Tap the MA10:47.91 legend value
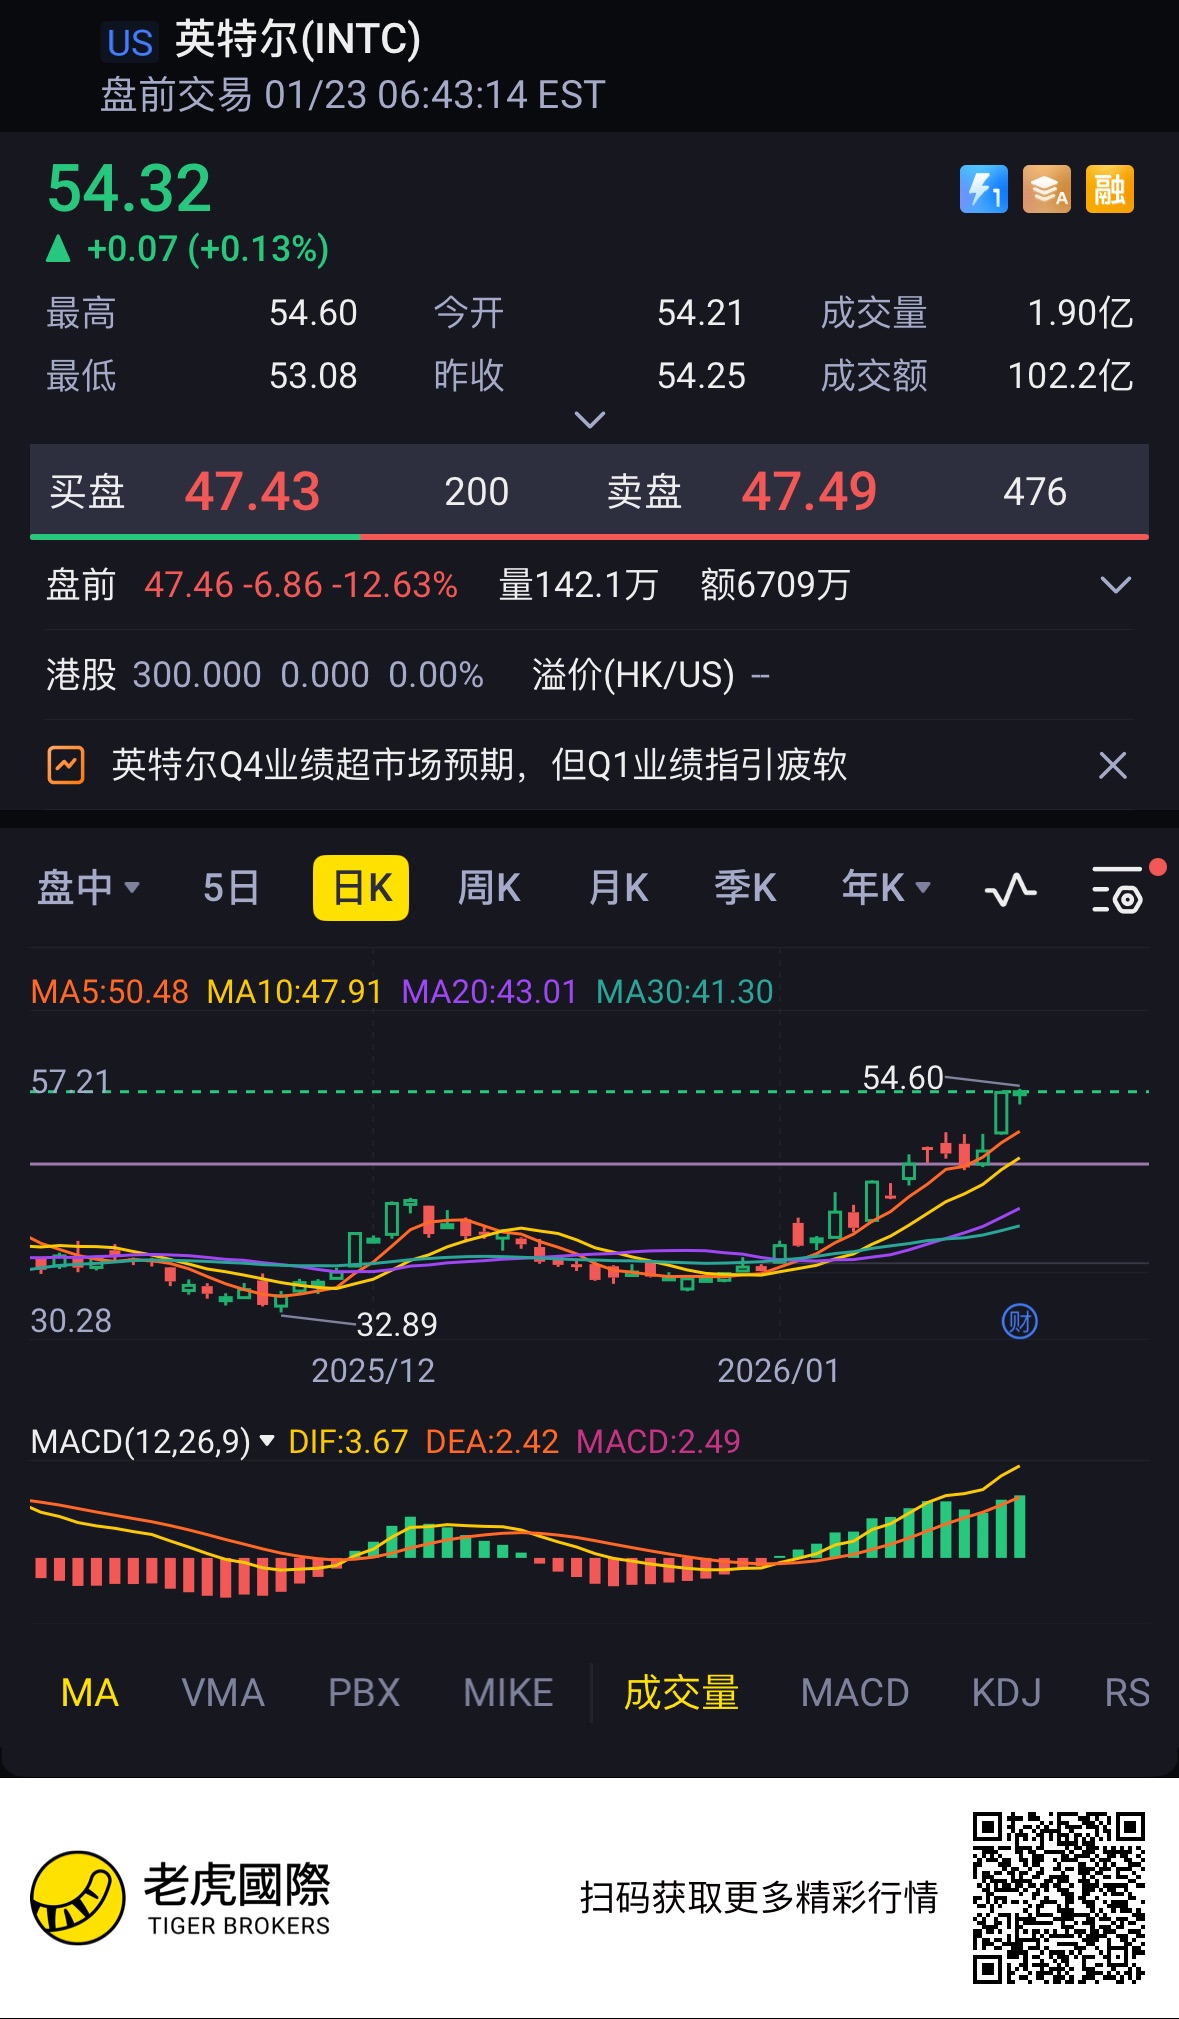 pos(294,991)
